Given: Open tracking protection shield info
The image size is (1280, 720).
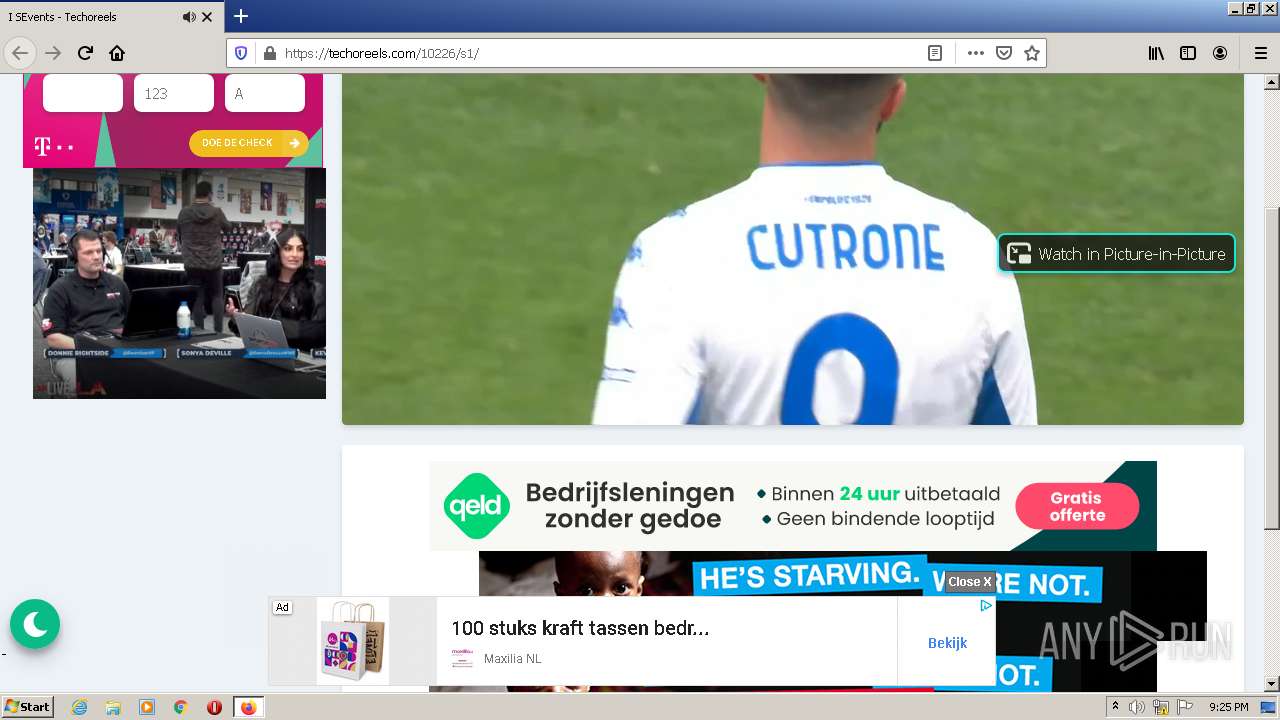Looking at the screenshot, I should click(241, 53).
